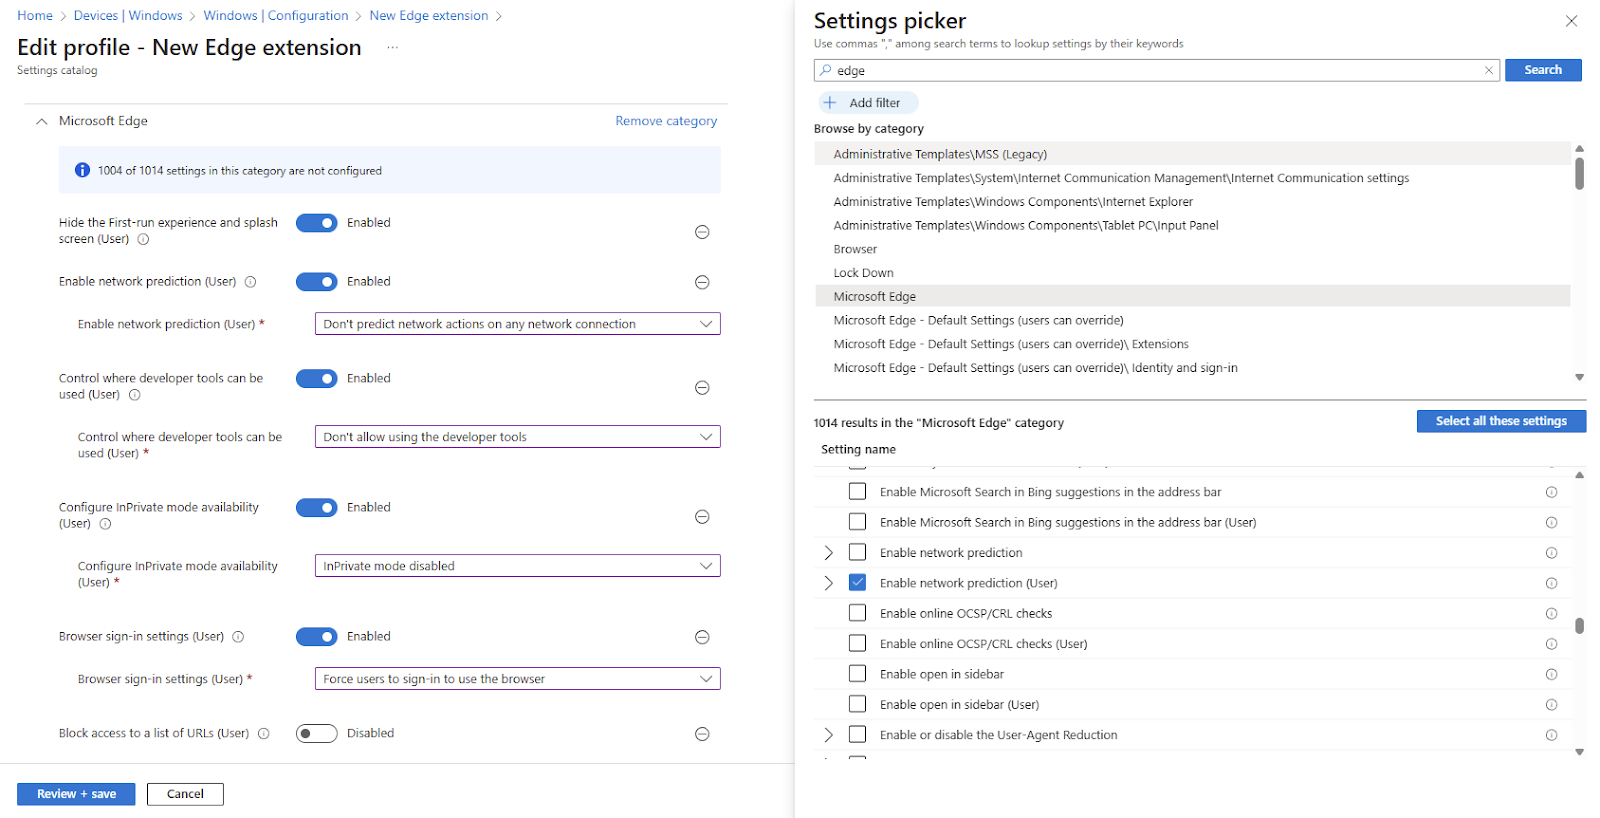Click the Remove category link
The height and width of the screenshot is (818, 1600).
666,121
